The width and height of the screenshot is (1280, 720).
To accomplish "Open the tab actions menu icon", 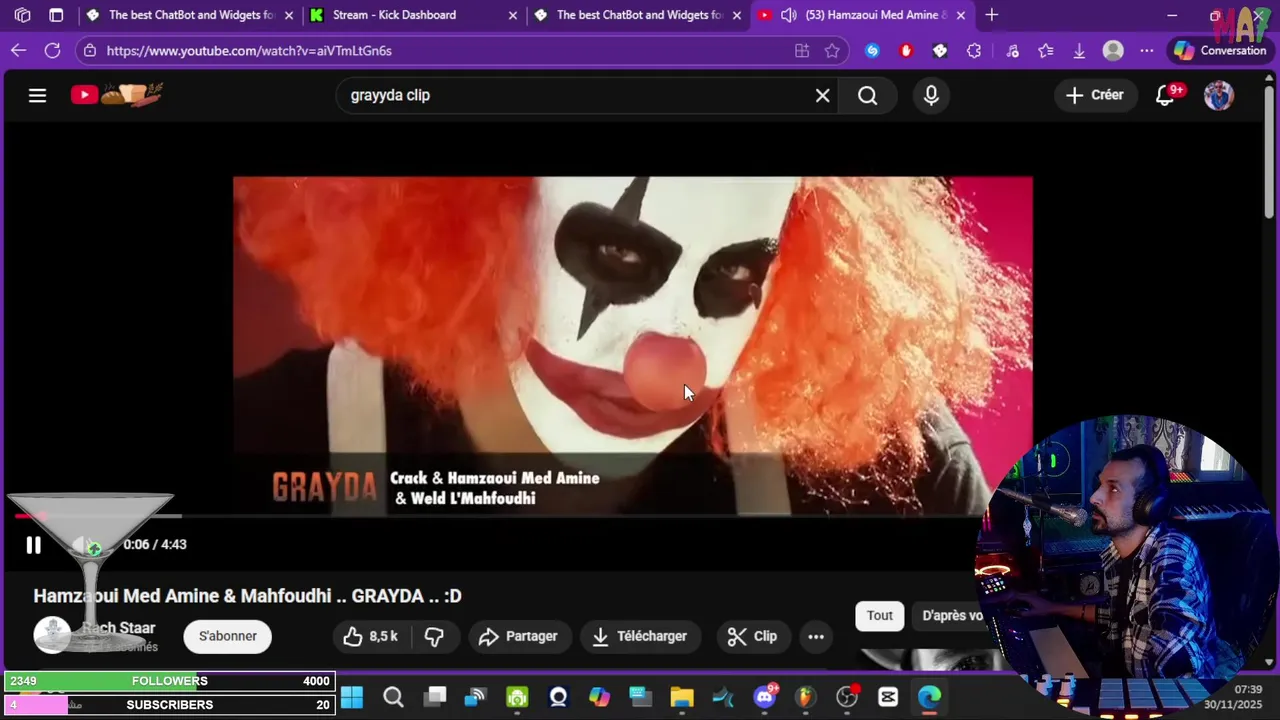I will [56, 15].
